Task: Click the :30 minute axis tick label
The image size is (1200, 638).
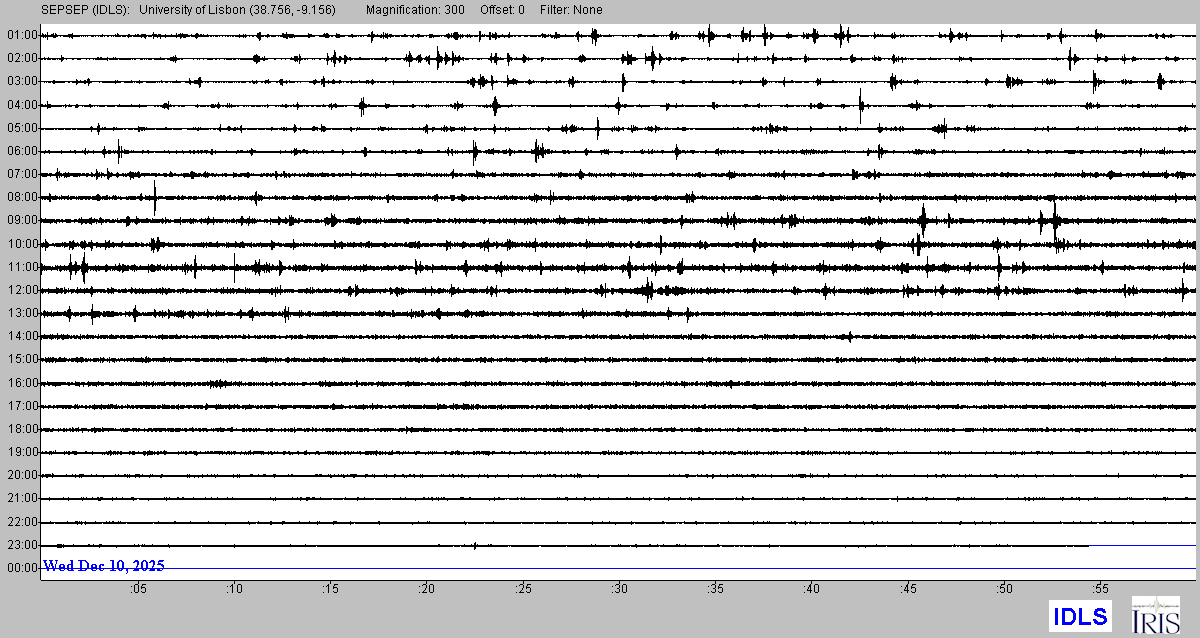Action: [620, 589]
